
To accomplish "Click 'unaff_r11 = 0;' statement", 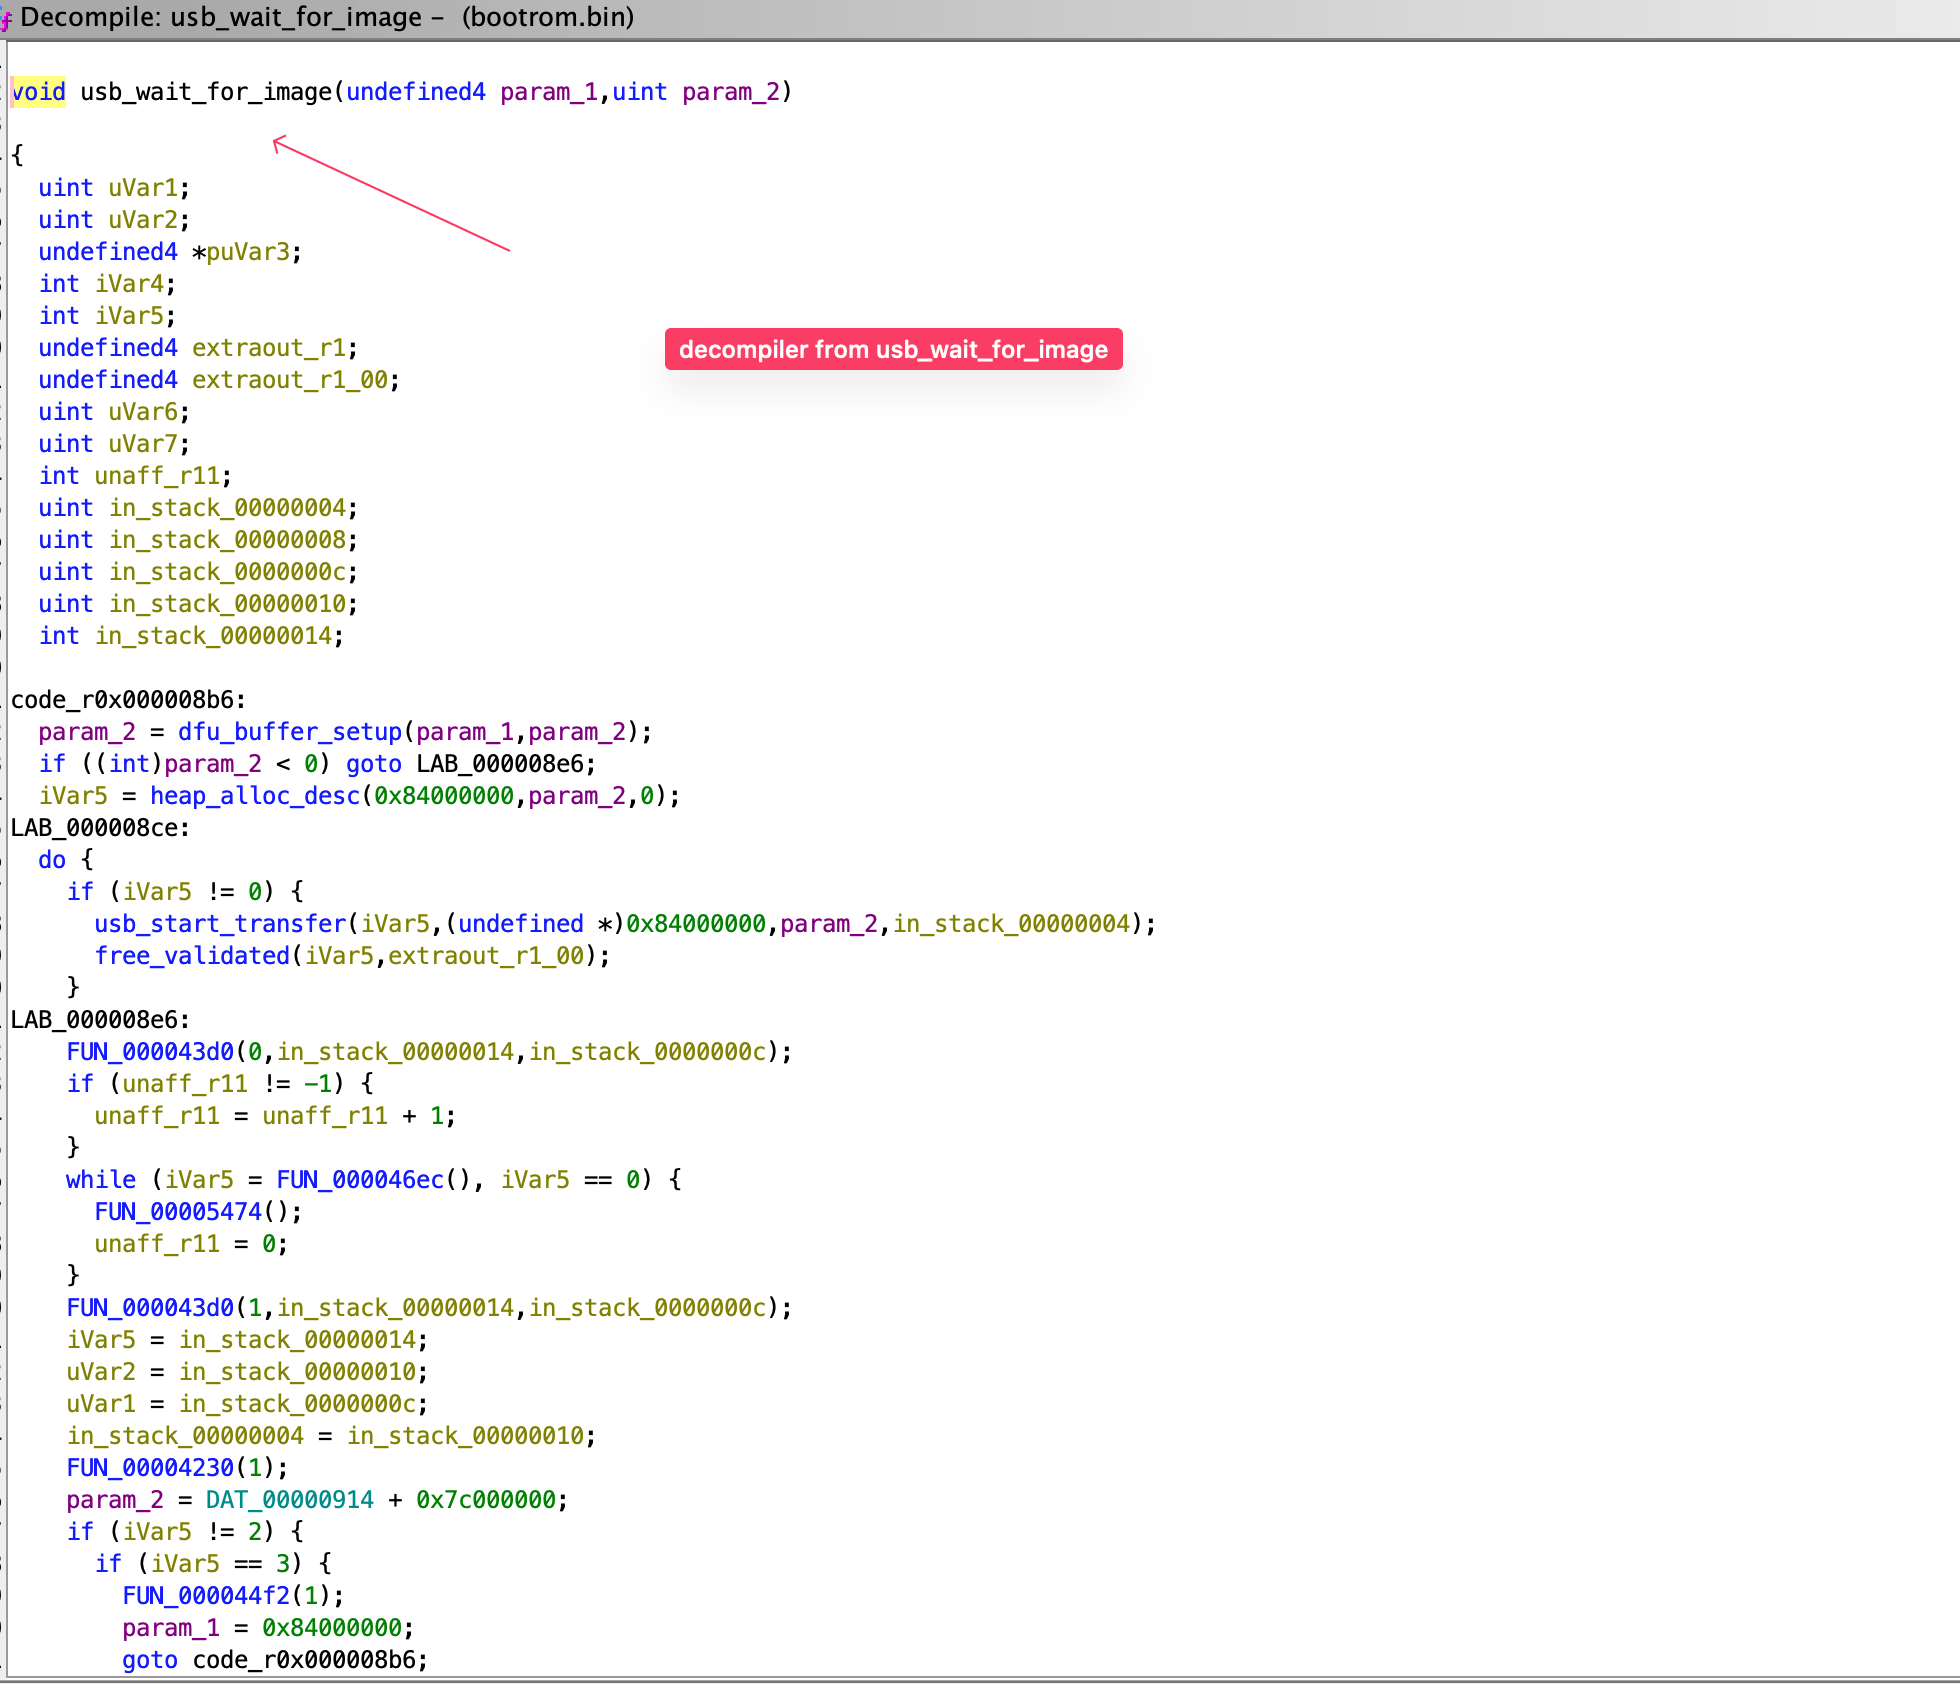I will 191,1244.
